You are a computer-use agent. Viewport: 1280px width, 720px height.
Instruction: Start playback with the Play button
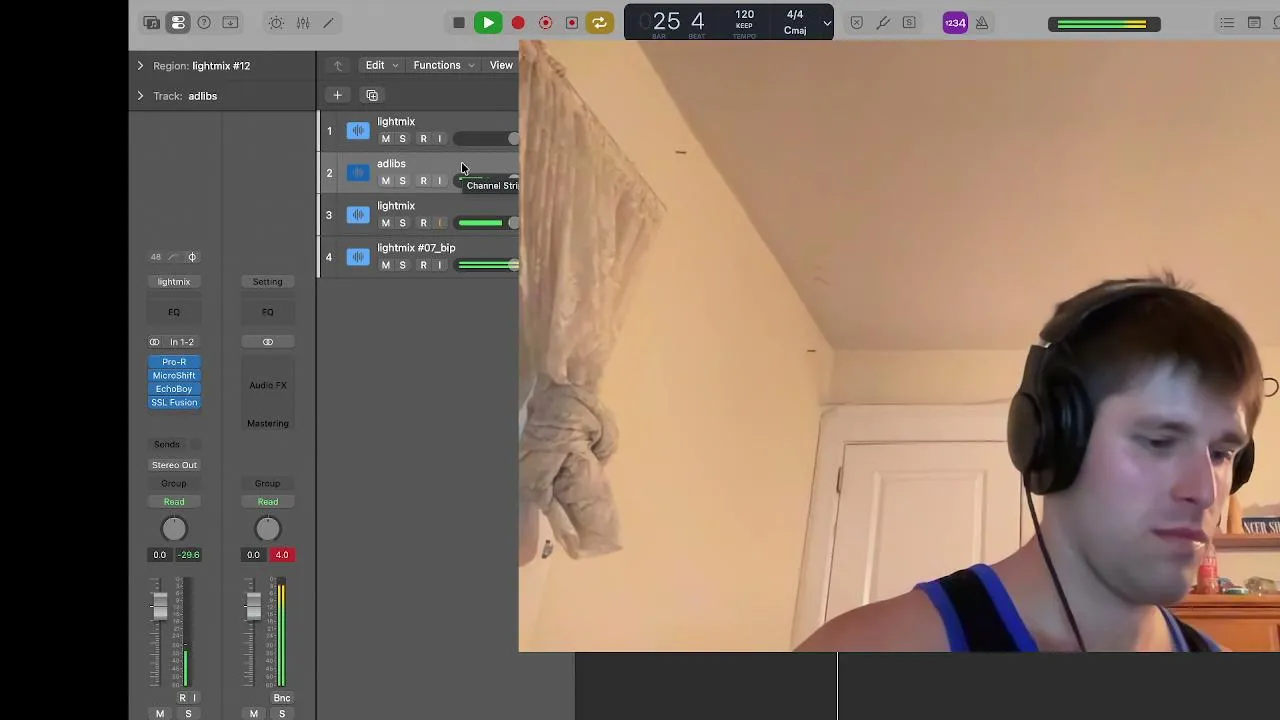488,23
